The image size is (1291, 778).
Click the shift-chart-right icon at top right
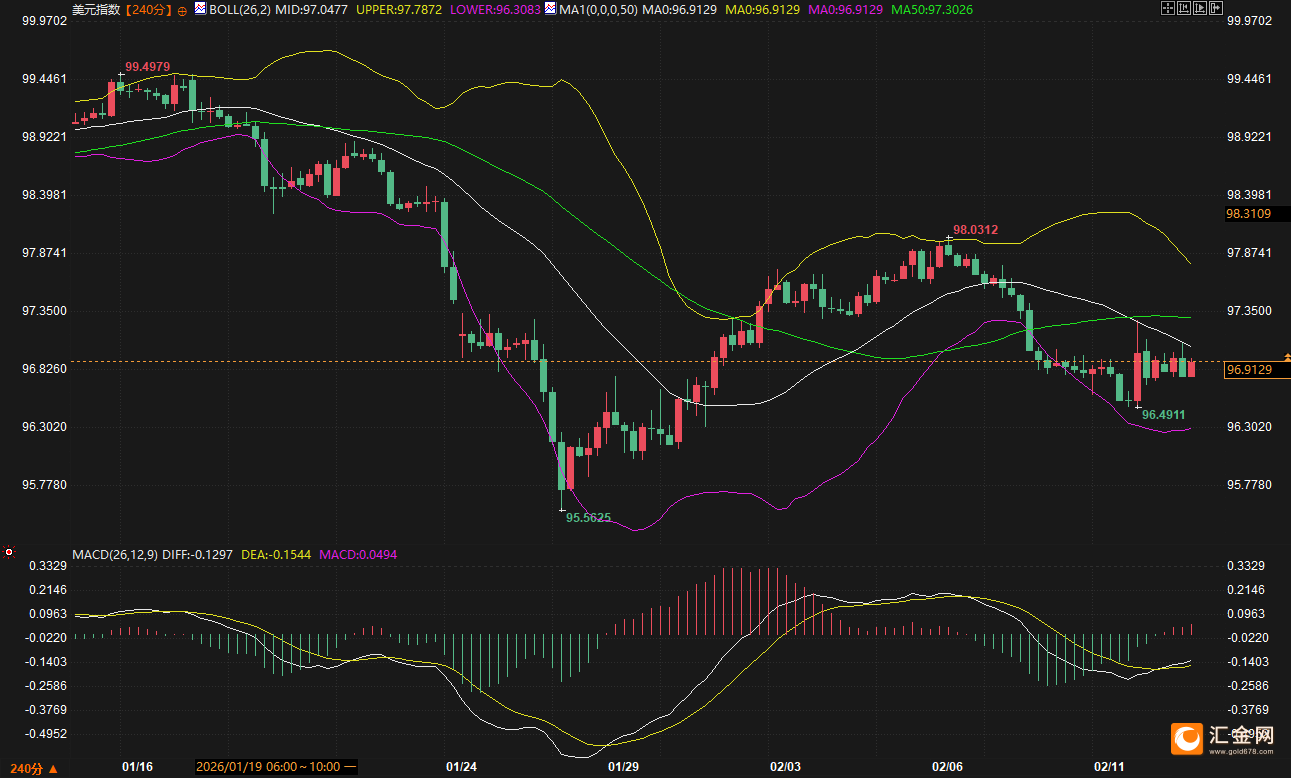[1214, 8]
